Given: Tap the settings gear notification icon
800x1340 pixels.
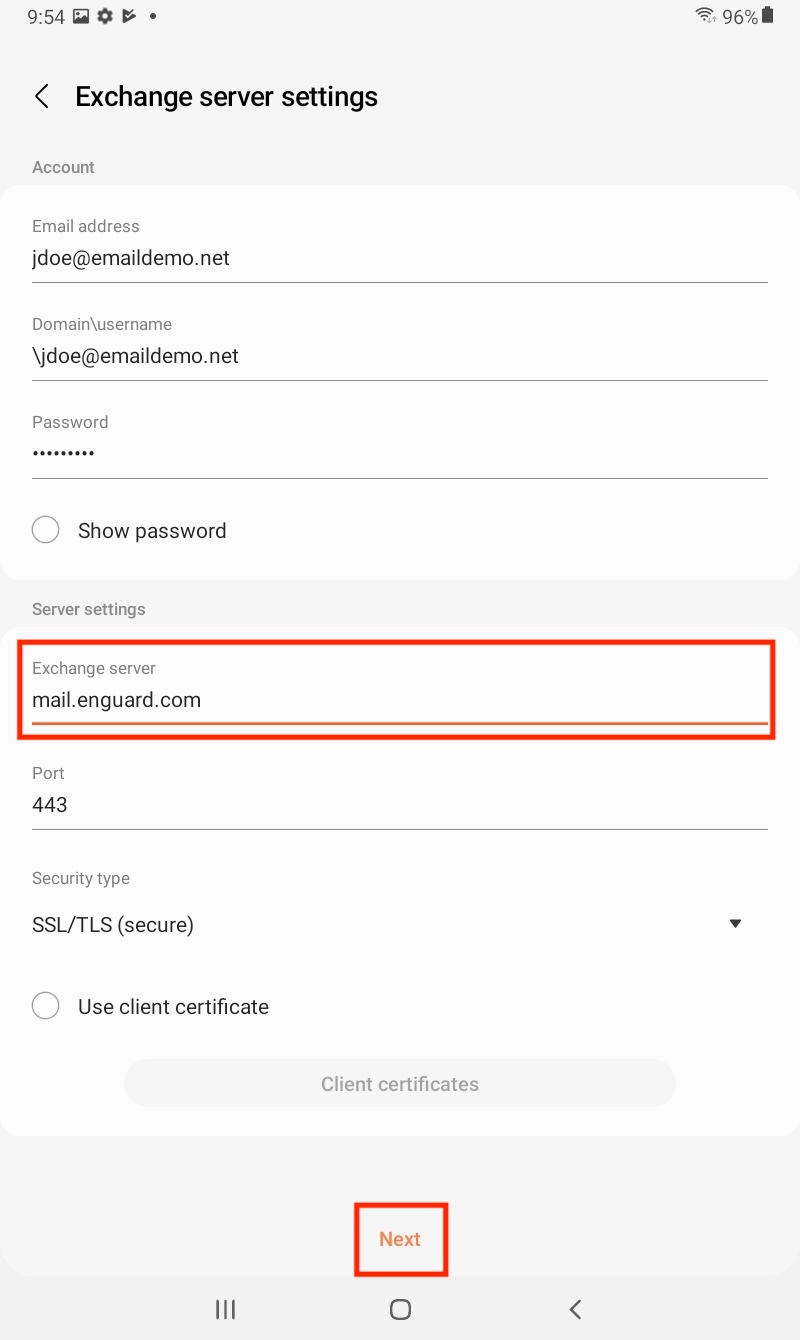Looking at the screenshot, I should click(104, 16).
